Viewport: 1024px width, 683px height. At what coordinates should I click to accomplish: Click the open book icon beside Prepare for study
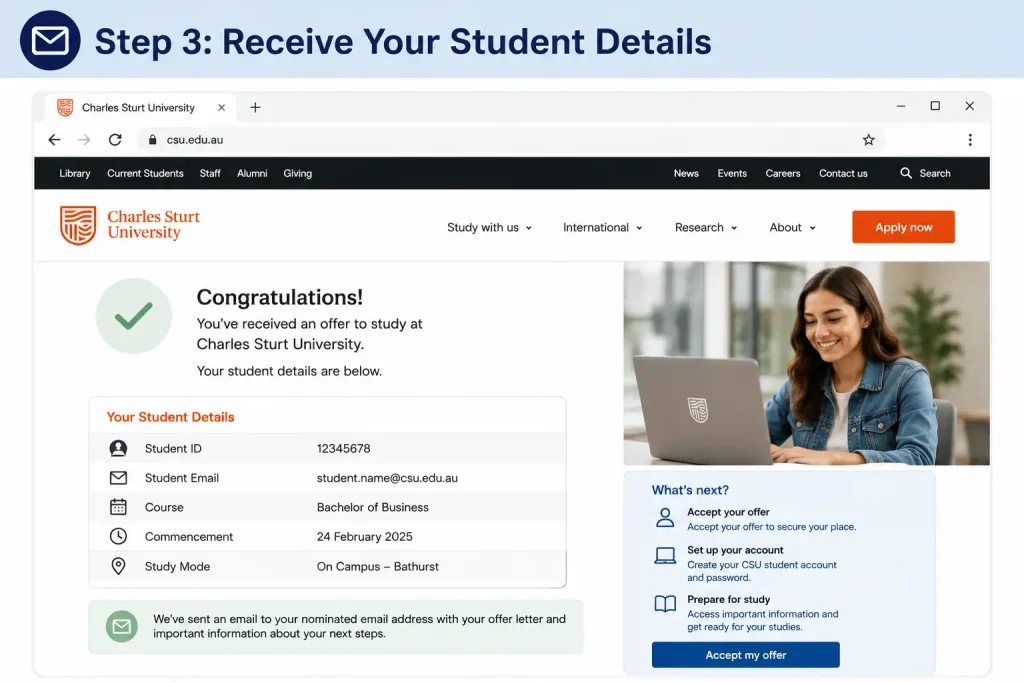tap(665, 603)
